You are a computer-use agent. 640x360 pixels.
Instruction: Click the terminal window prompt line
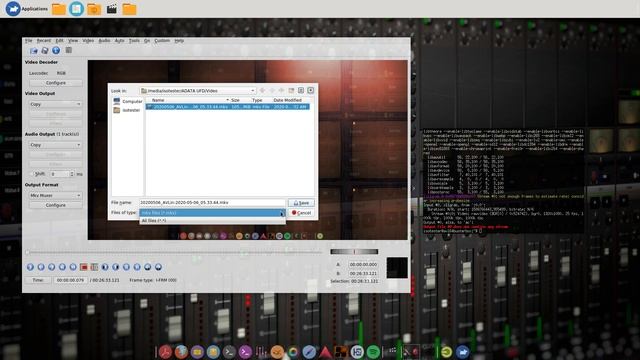point(453,231)
